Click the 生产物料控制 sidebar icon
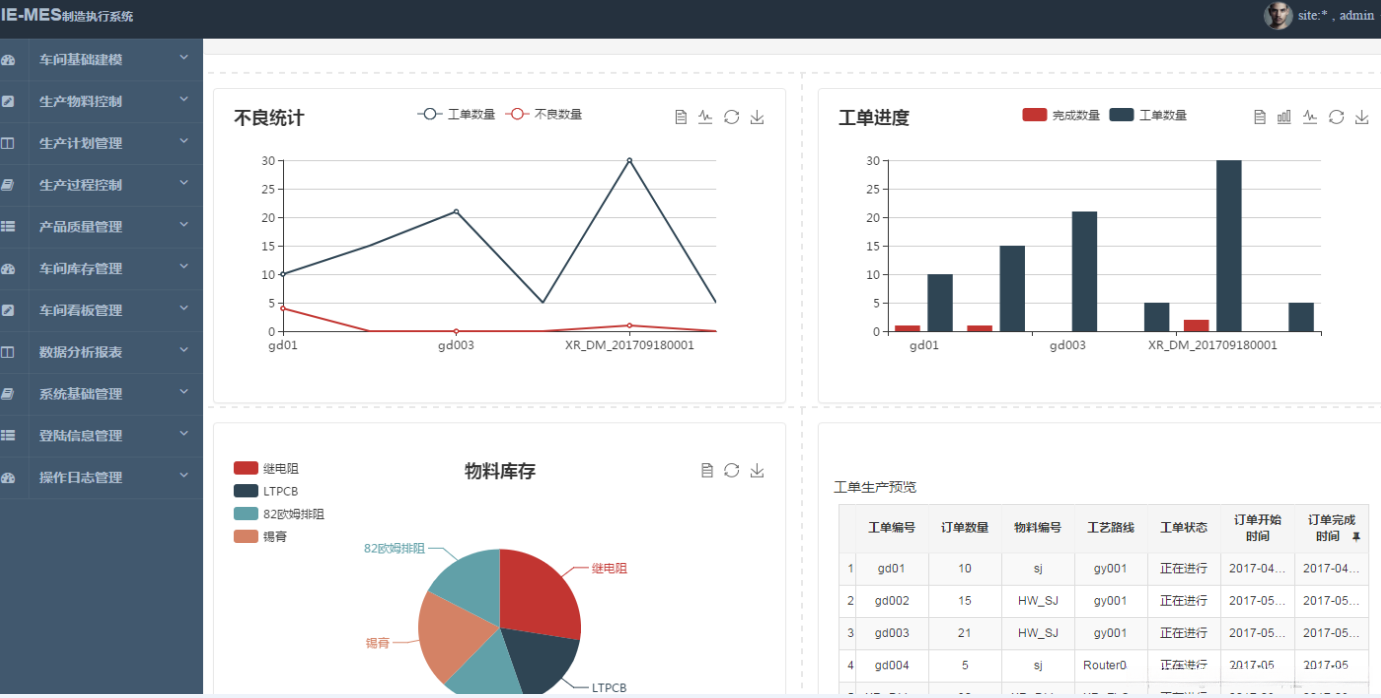The width and height of the screenshot is (1381, 698). (8, 102)
